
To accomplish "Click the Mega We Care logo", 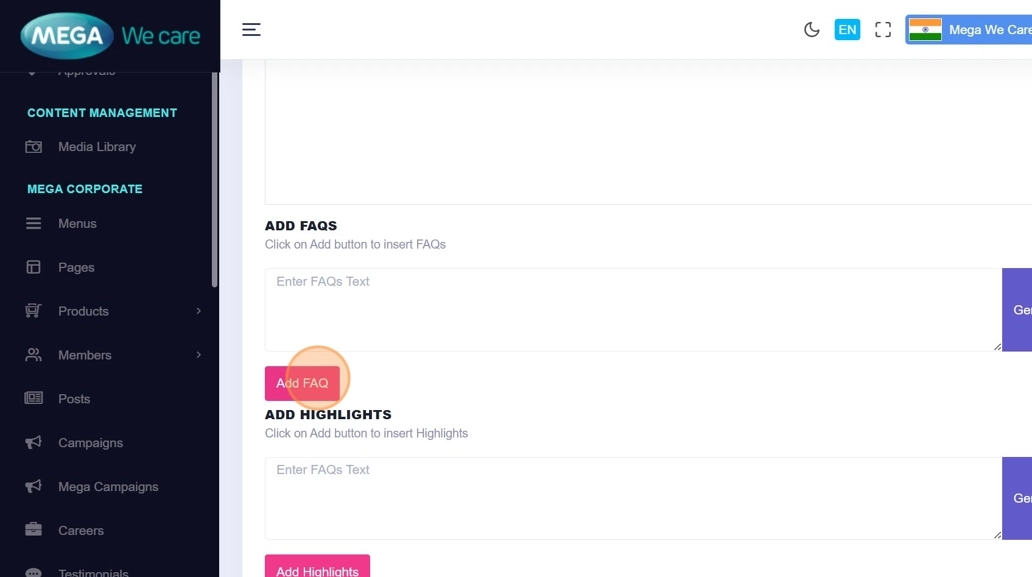I will point(110,37).
